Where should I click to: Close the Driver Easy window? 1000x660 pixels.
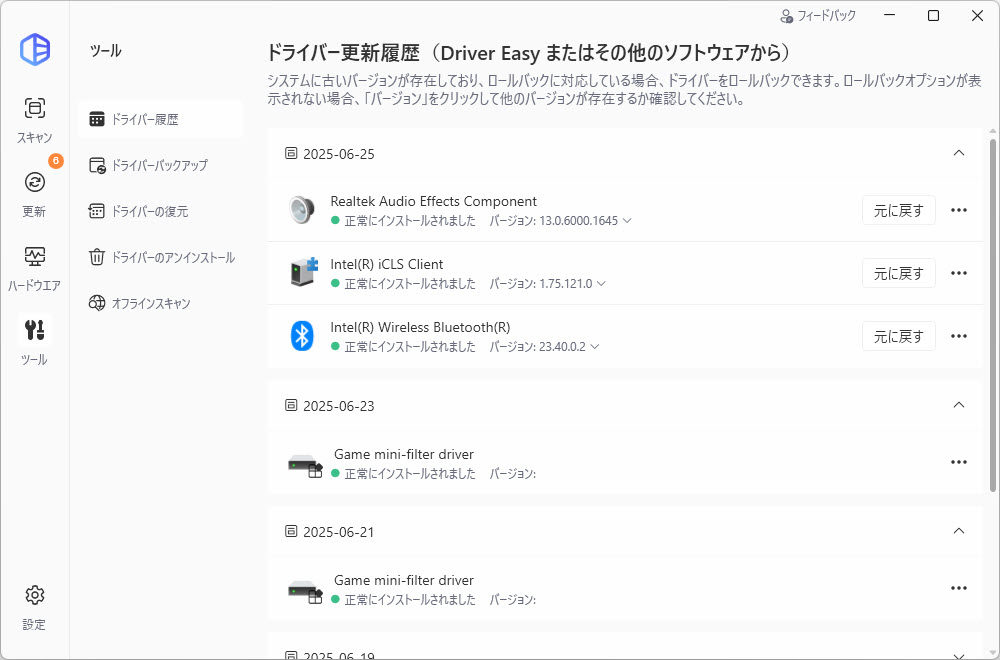click(977, 15)
